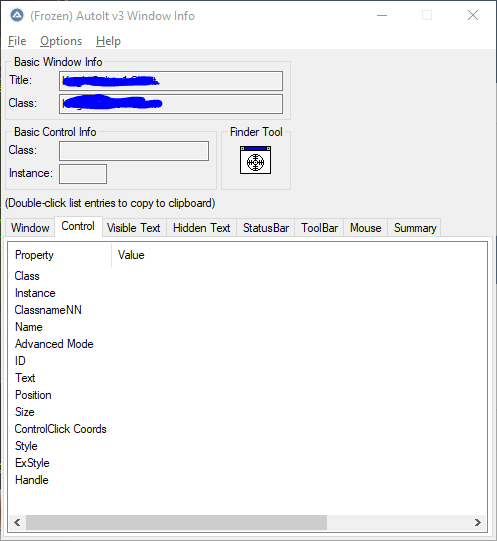Image resolution: width=497 pixels, height=541 pixels.
Task: Open the Help menu
Action: [108, 41]
